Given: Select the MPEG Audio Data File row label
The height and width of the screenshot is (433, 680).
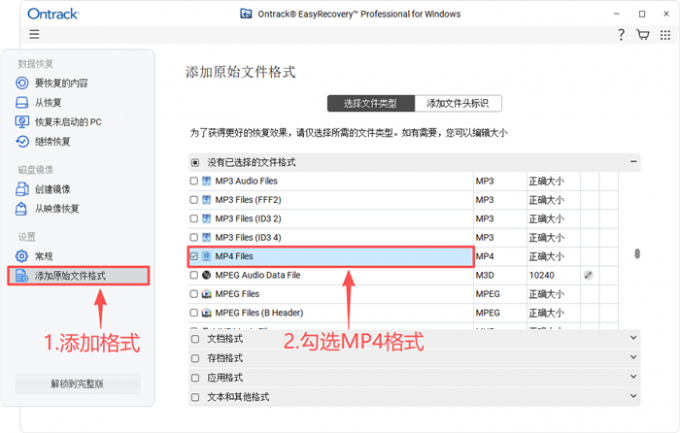Looking at the screenshot, I should (258, 275).
